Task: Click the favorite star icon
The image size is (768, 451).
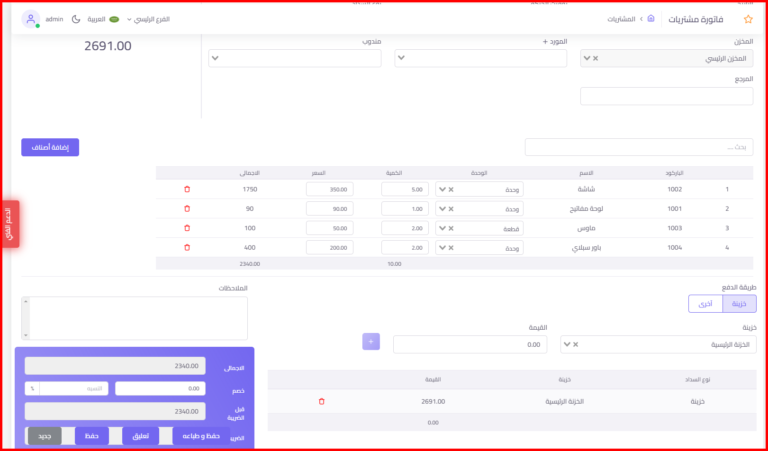Action: click(x=748, y=19)
